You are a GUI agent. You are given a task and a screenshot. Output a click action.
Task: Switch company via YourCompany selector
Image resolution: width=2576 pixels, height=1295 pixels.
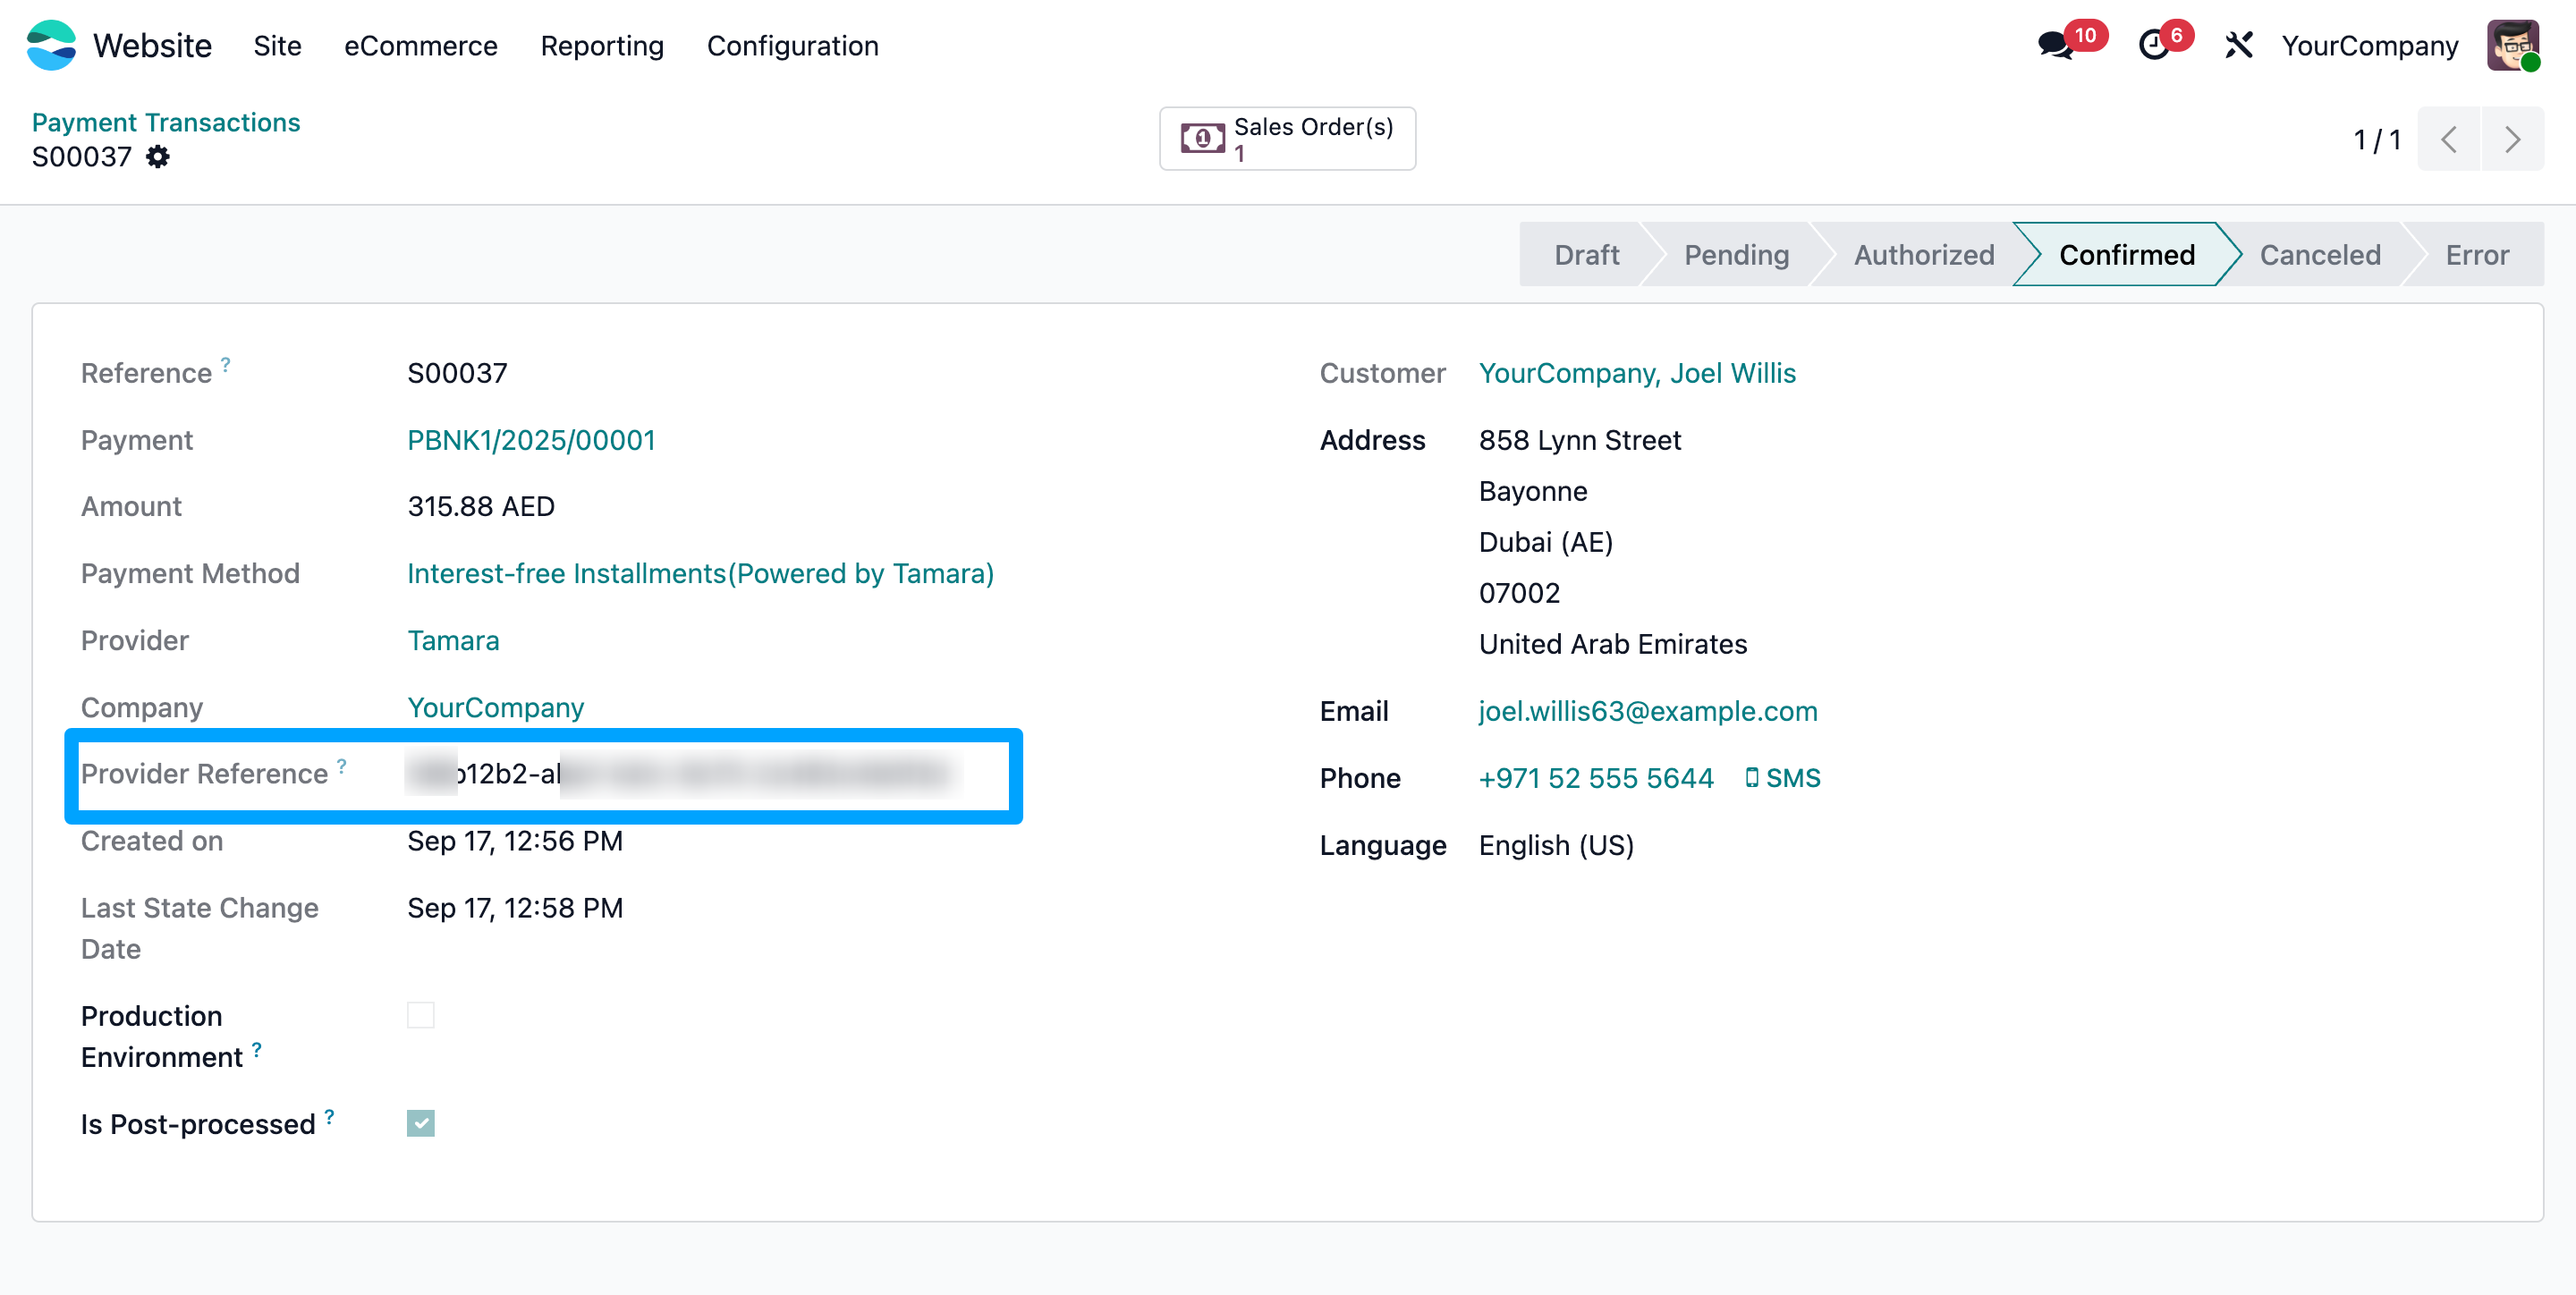2369,46
